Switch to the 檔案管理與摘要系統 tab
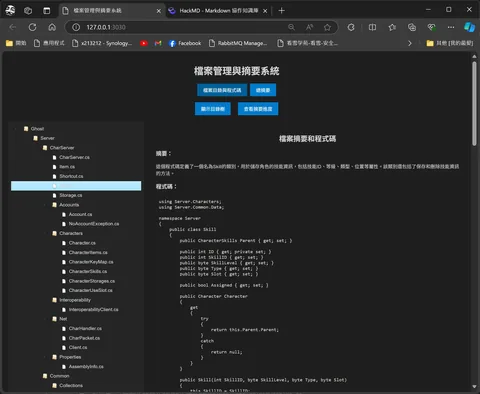This screenshot has width=480, height=394. [112, 11]
